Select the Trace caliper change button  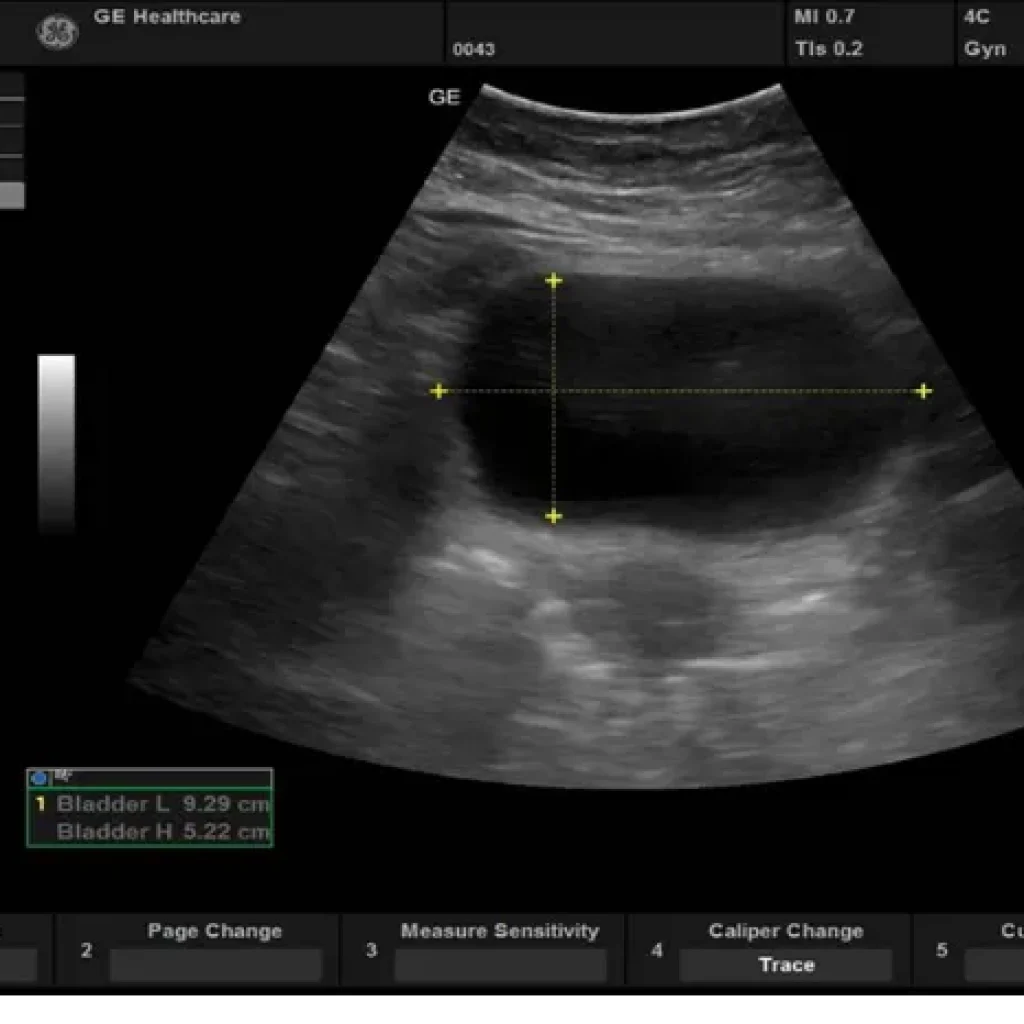[786, 965]
